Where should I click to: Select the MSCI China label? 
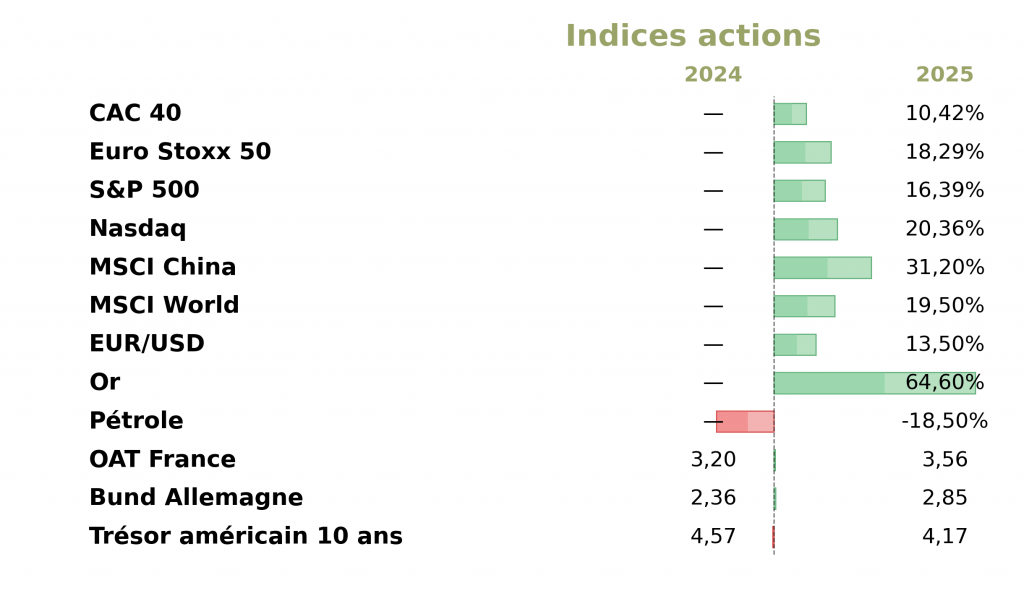pos(162,268)
